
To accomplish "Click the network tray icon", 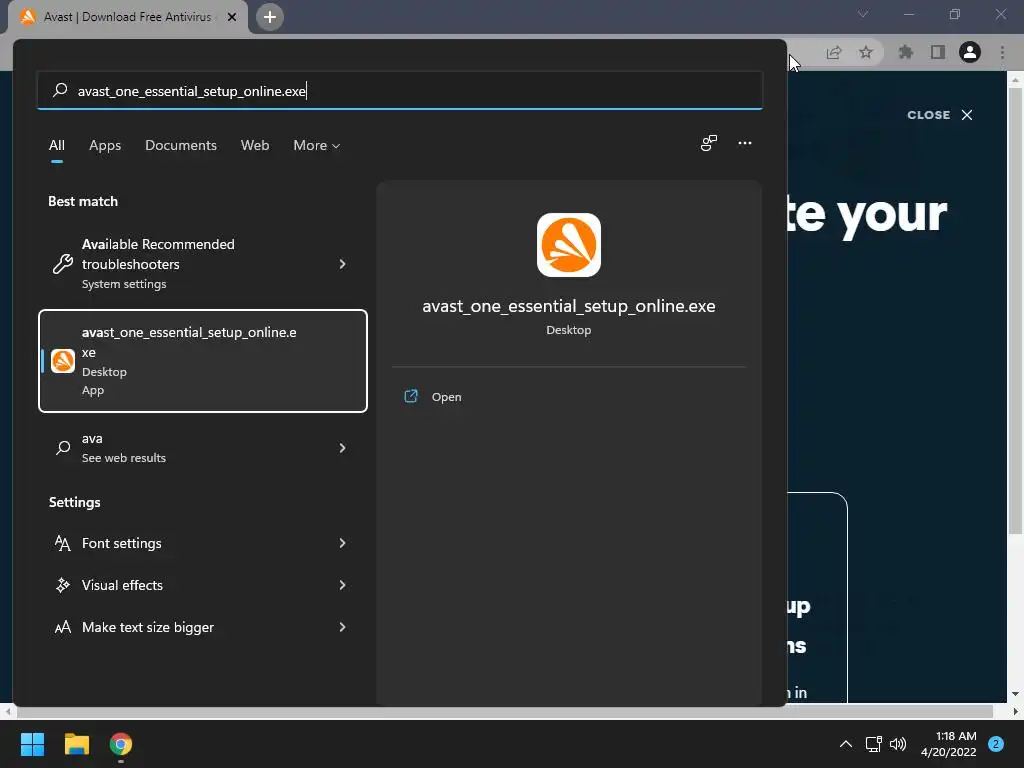I will [x=873, y=744].
